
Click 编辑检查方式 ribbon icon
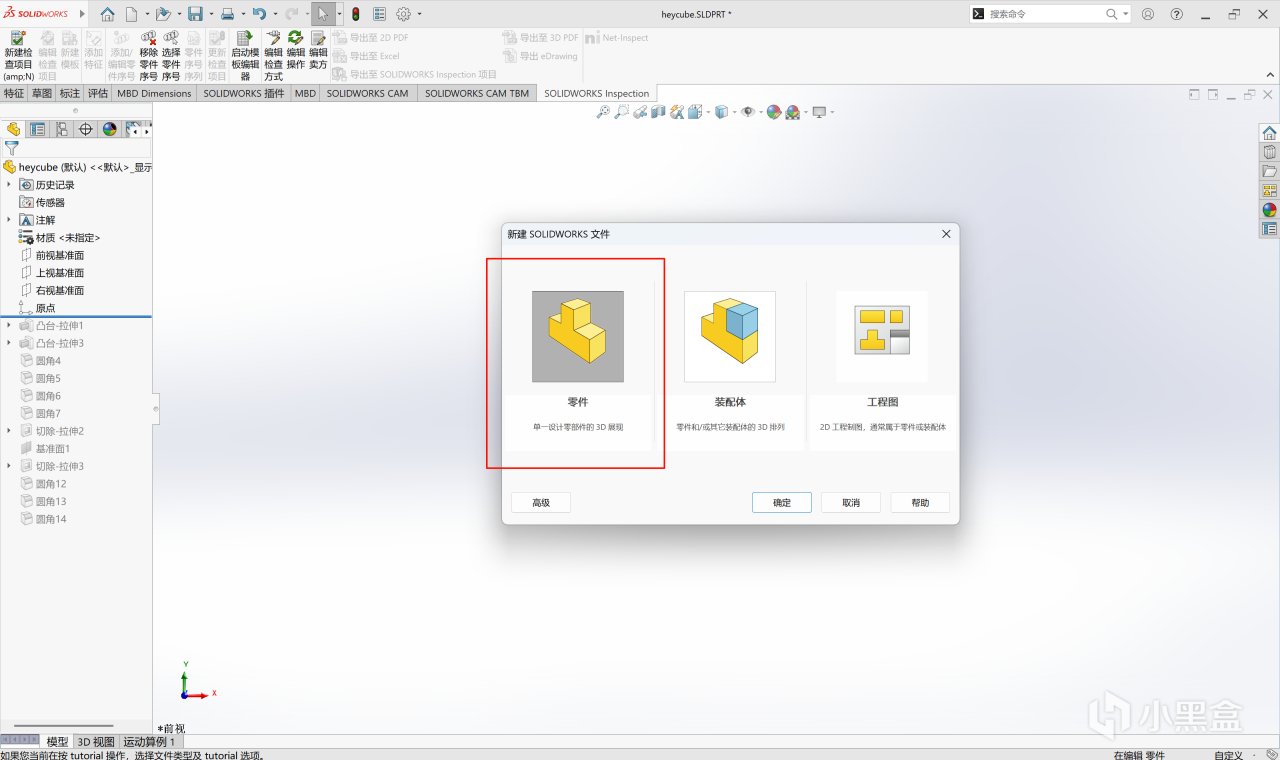point(273,55)
